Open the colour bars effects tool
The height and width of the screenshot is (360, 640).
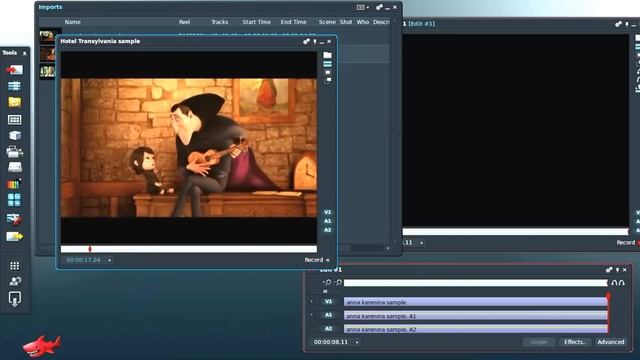coord(14,184)
